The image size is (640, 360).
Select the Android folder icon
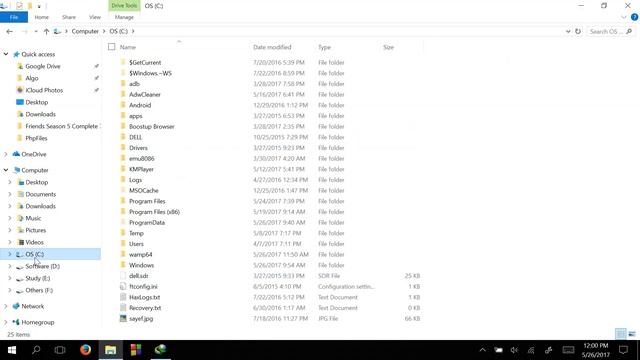(123, 105)
